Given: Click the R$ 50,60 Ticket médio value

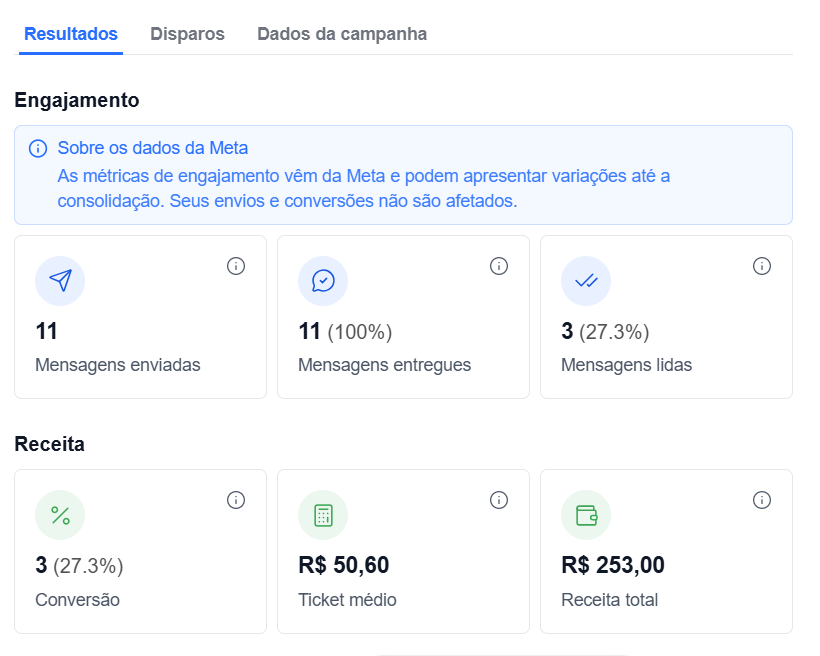Looking at the screenshot, I should [344, 565].
